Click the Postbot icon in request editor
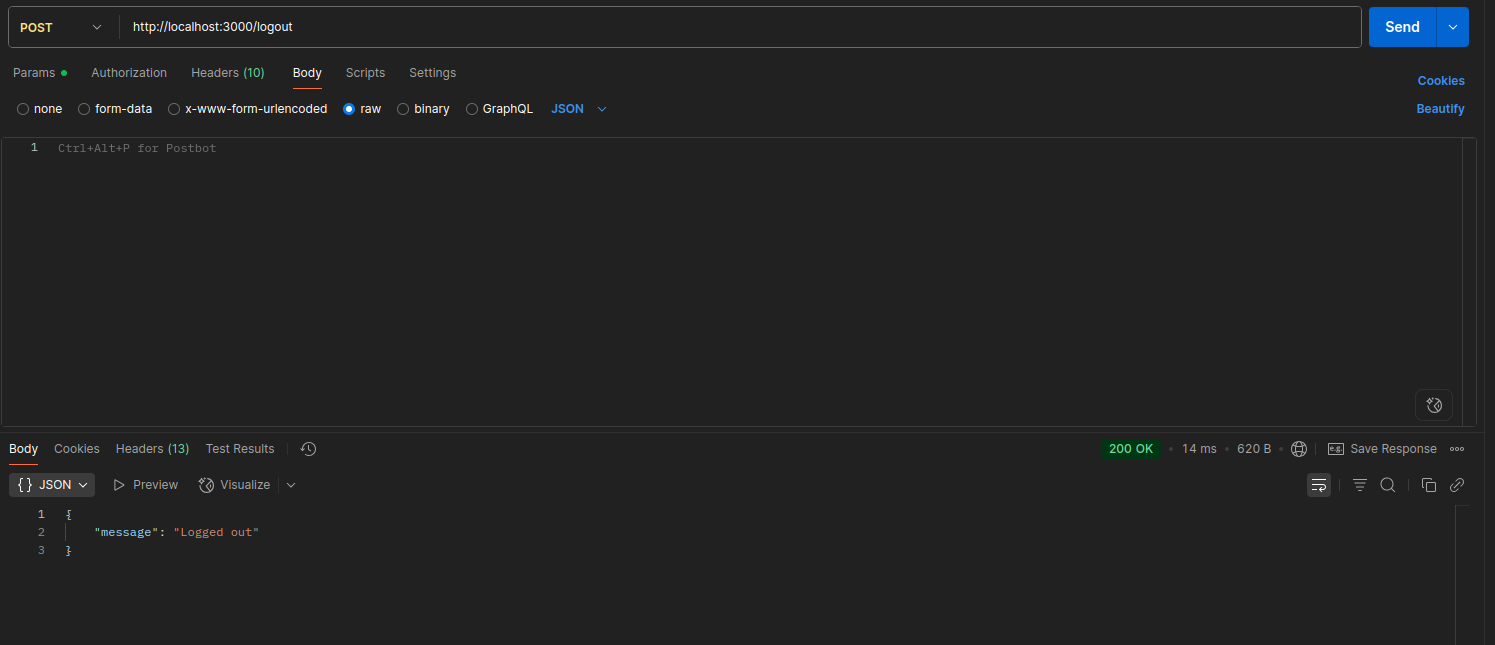Viewport: 1495px width, 645px height. coord(1434,405)
